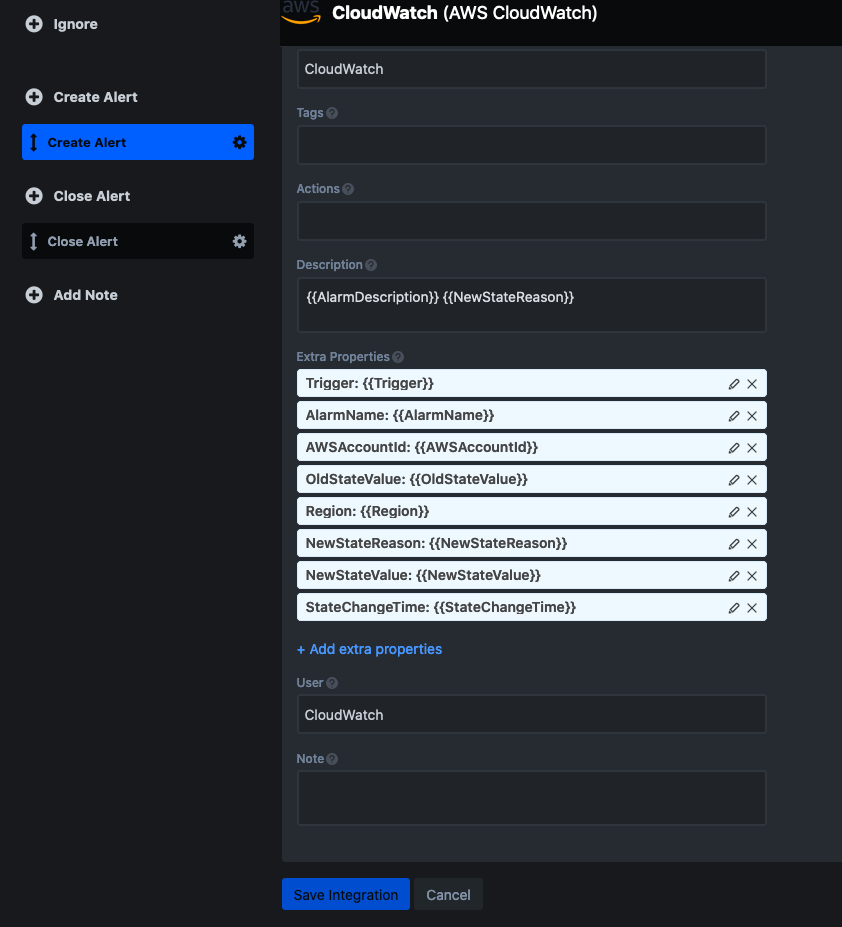
Task: Focus the User field containing CloudWatch
Action: pos(532,714)
